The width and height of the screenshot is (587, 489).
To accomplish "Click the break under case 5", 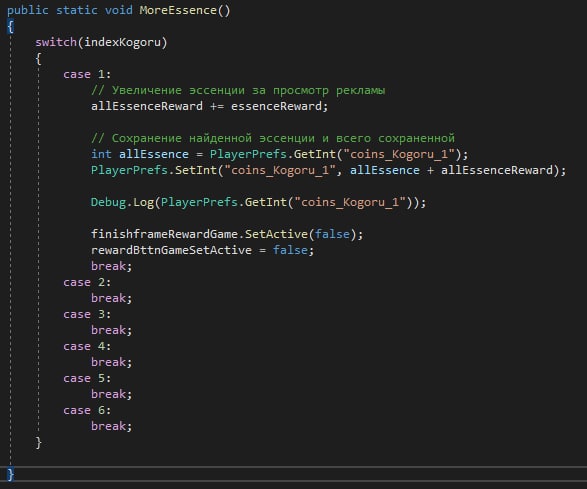I will point(111,394).
